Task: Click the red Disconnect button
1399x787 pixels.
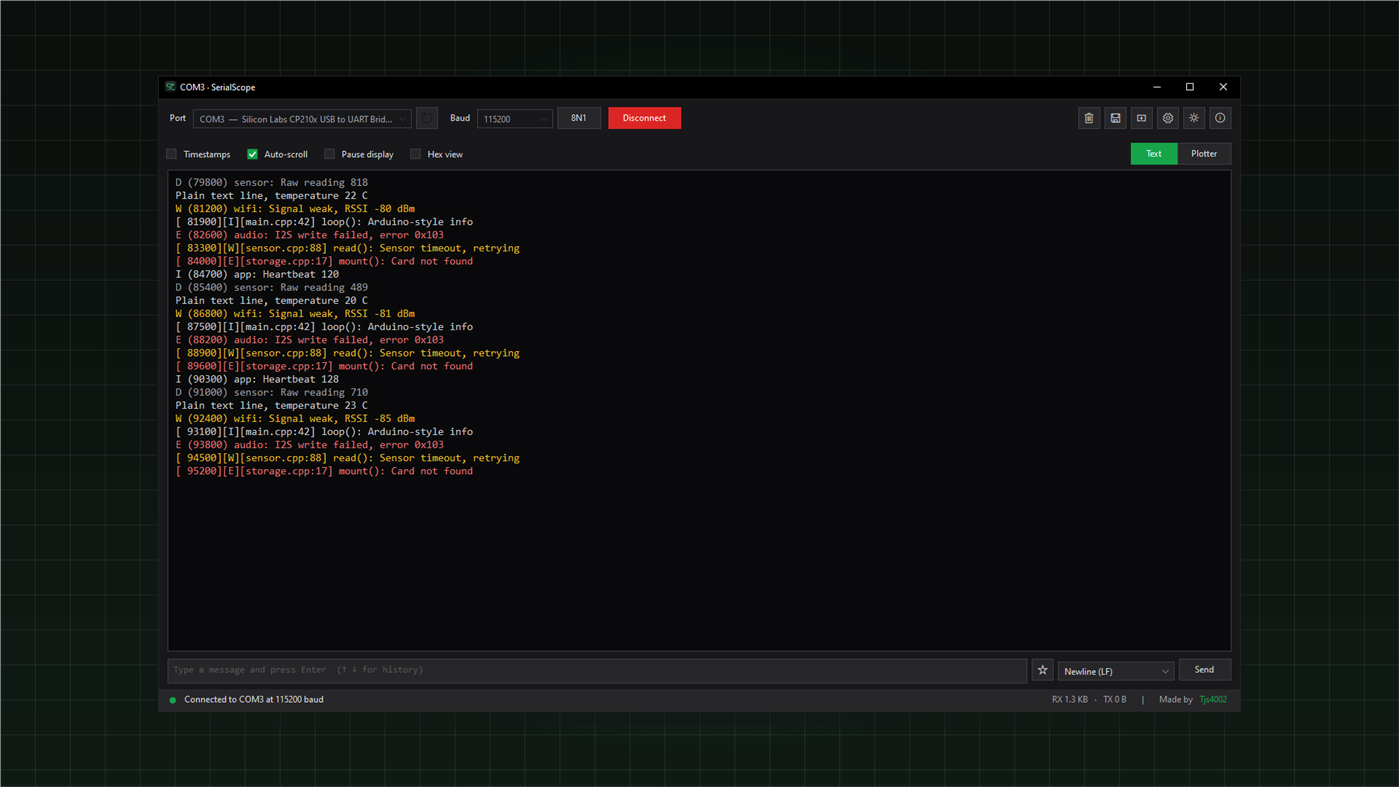Action: pyautogui.click(x=644, y=118)
